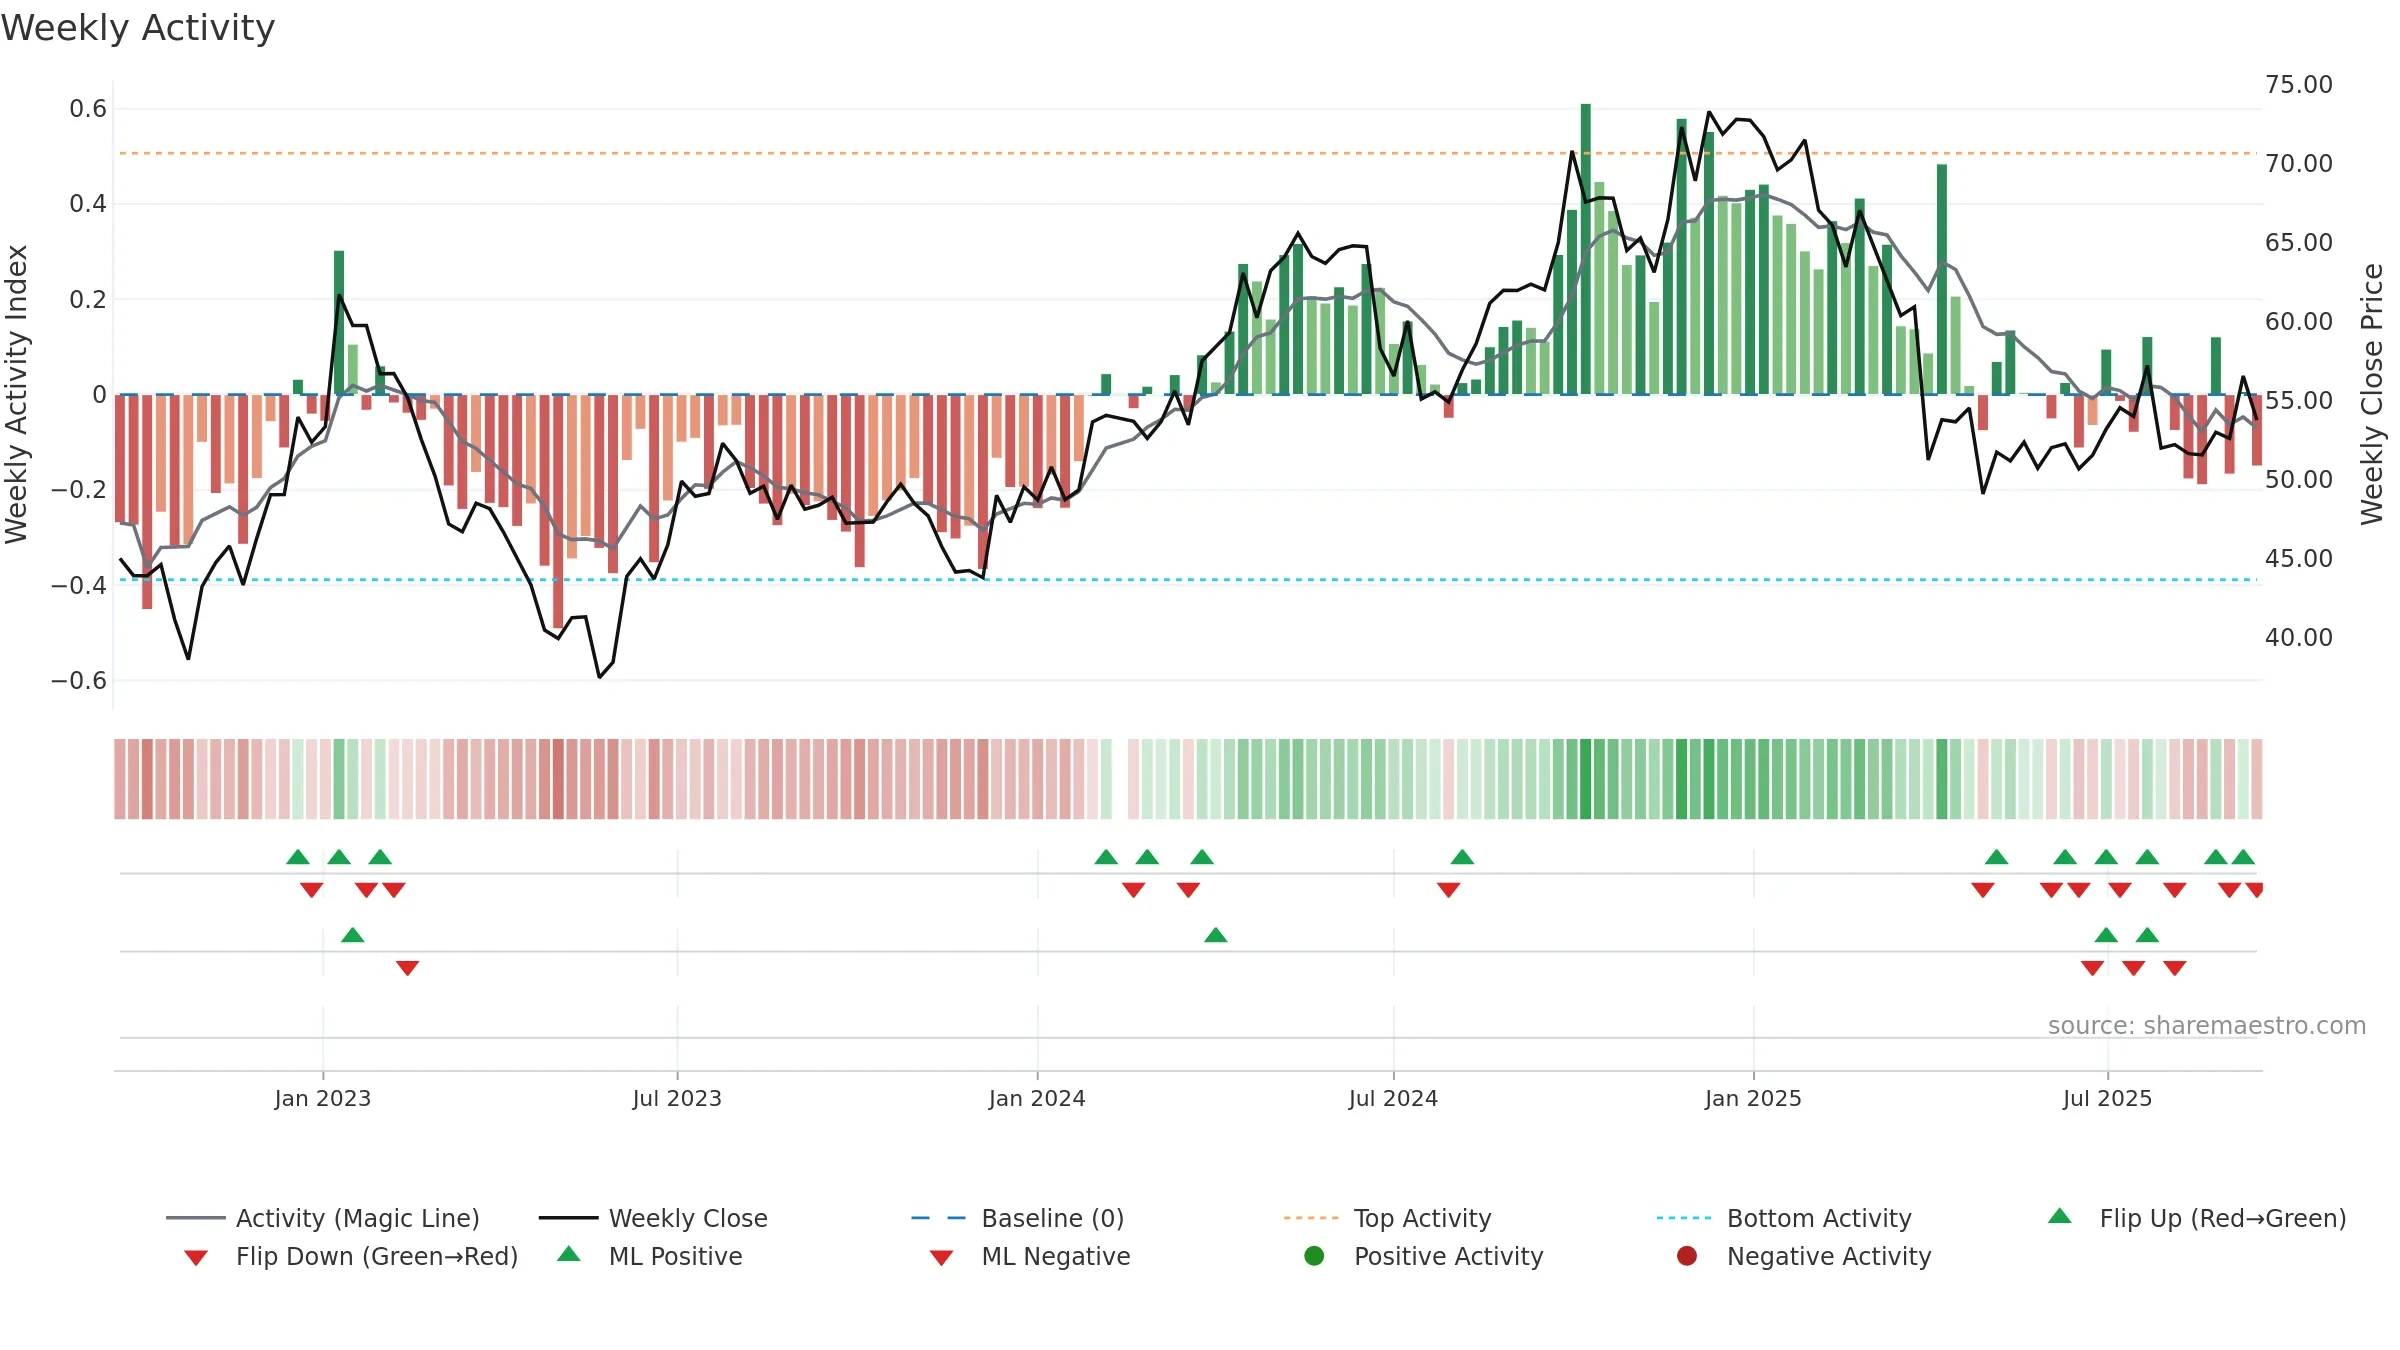Toggle Flip Up (Red→Green) legend entry
2400x1350 pixels.
[2197, 1218]
